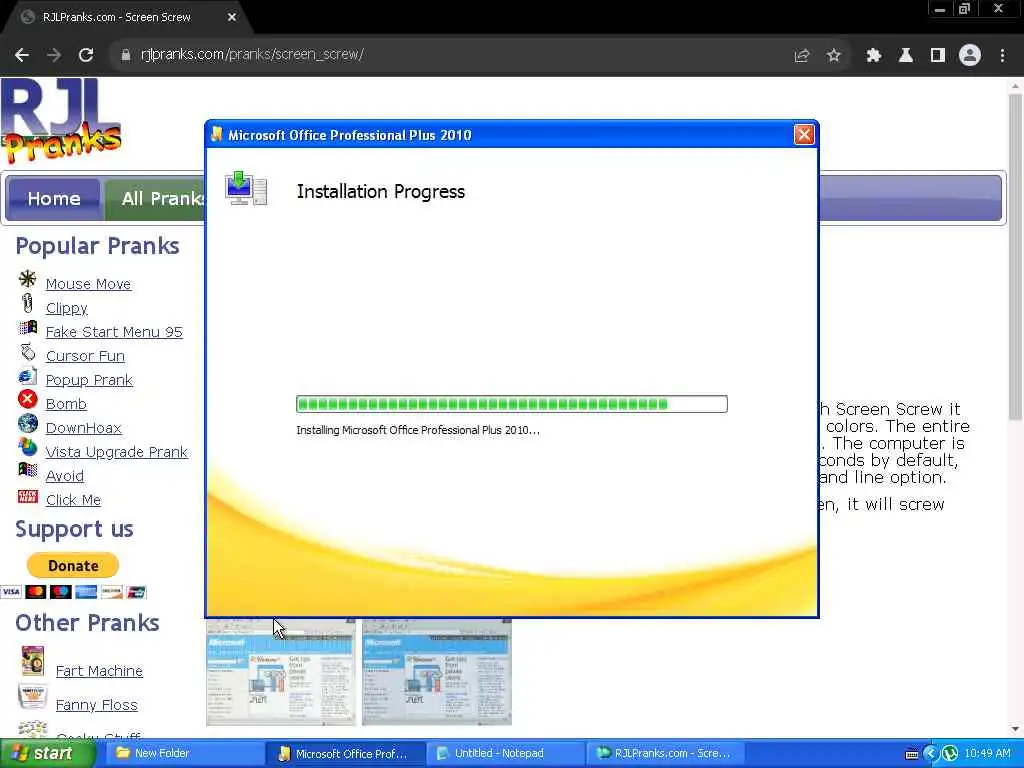Click the uTorrent tray icon
The image size is (1024, 768).
click(949, 754)
